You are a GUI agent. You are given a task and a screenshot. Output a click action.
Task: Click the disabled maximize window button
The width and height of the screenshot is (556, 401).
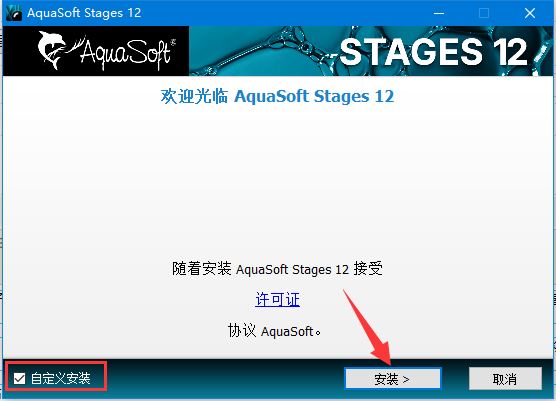pyautogui.click(x=484, y=13)
